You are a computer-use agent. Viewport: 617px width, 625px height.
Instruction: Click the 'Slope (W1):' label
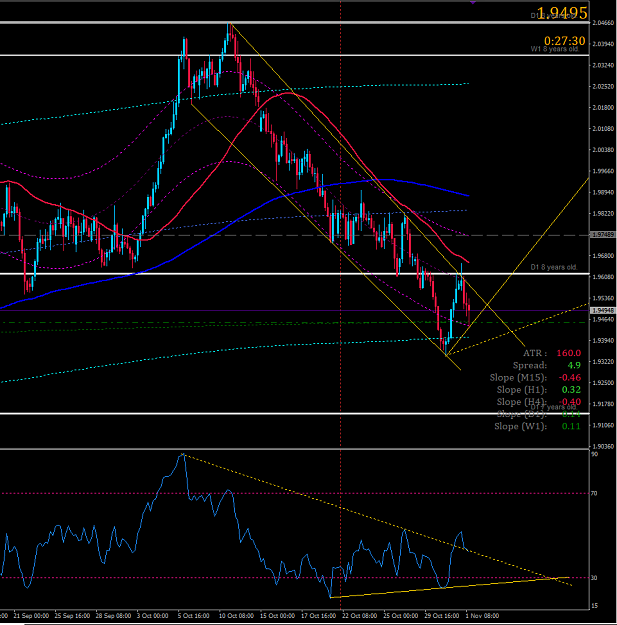(521, 426)
